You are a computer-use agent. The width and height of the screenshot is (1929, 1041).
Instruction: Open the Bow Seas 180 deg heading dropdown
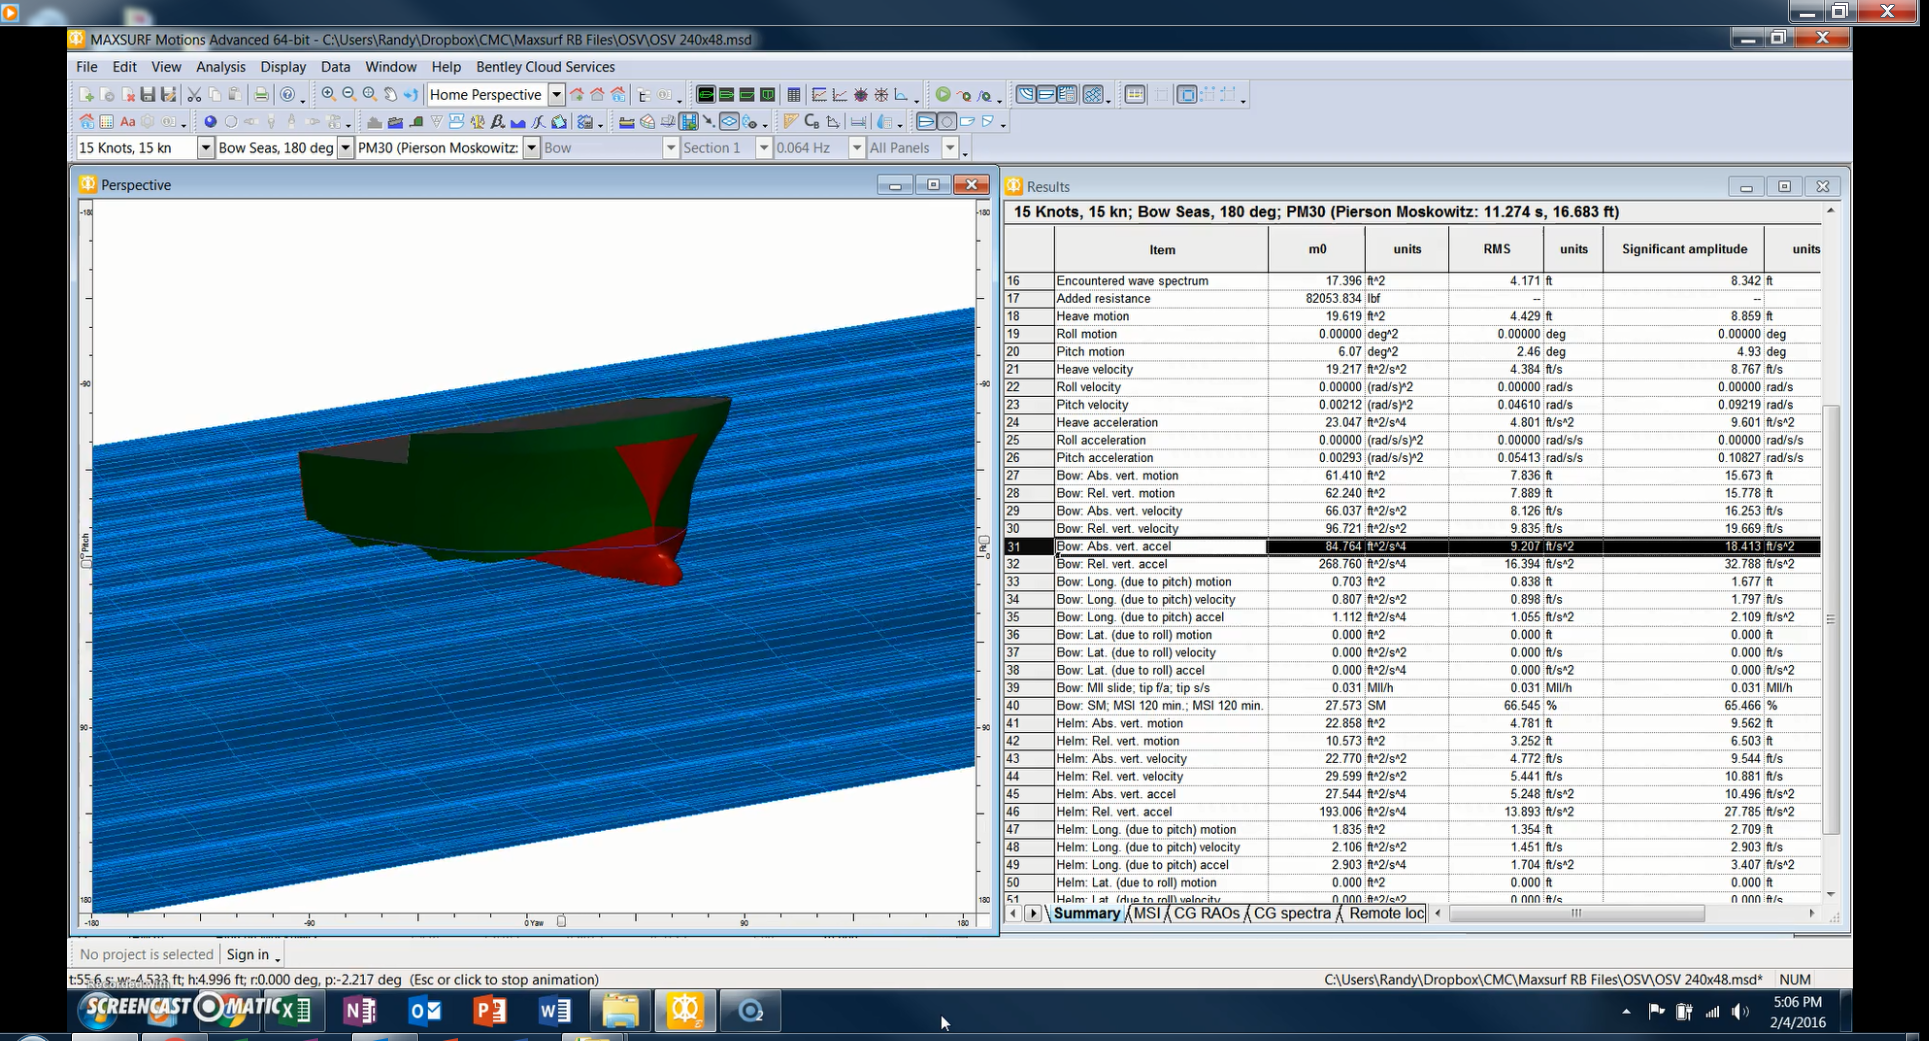click(x=345, y=148)
